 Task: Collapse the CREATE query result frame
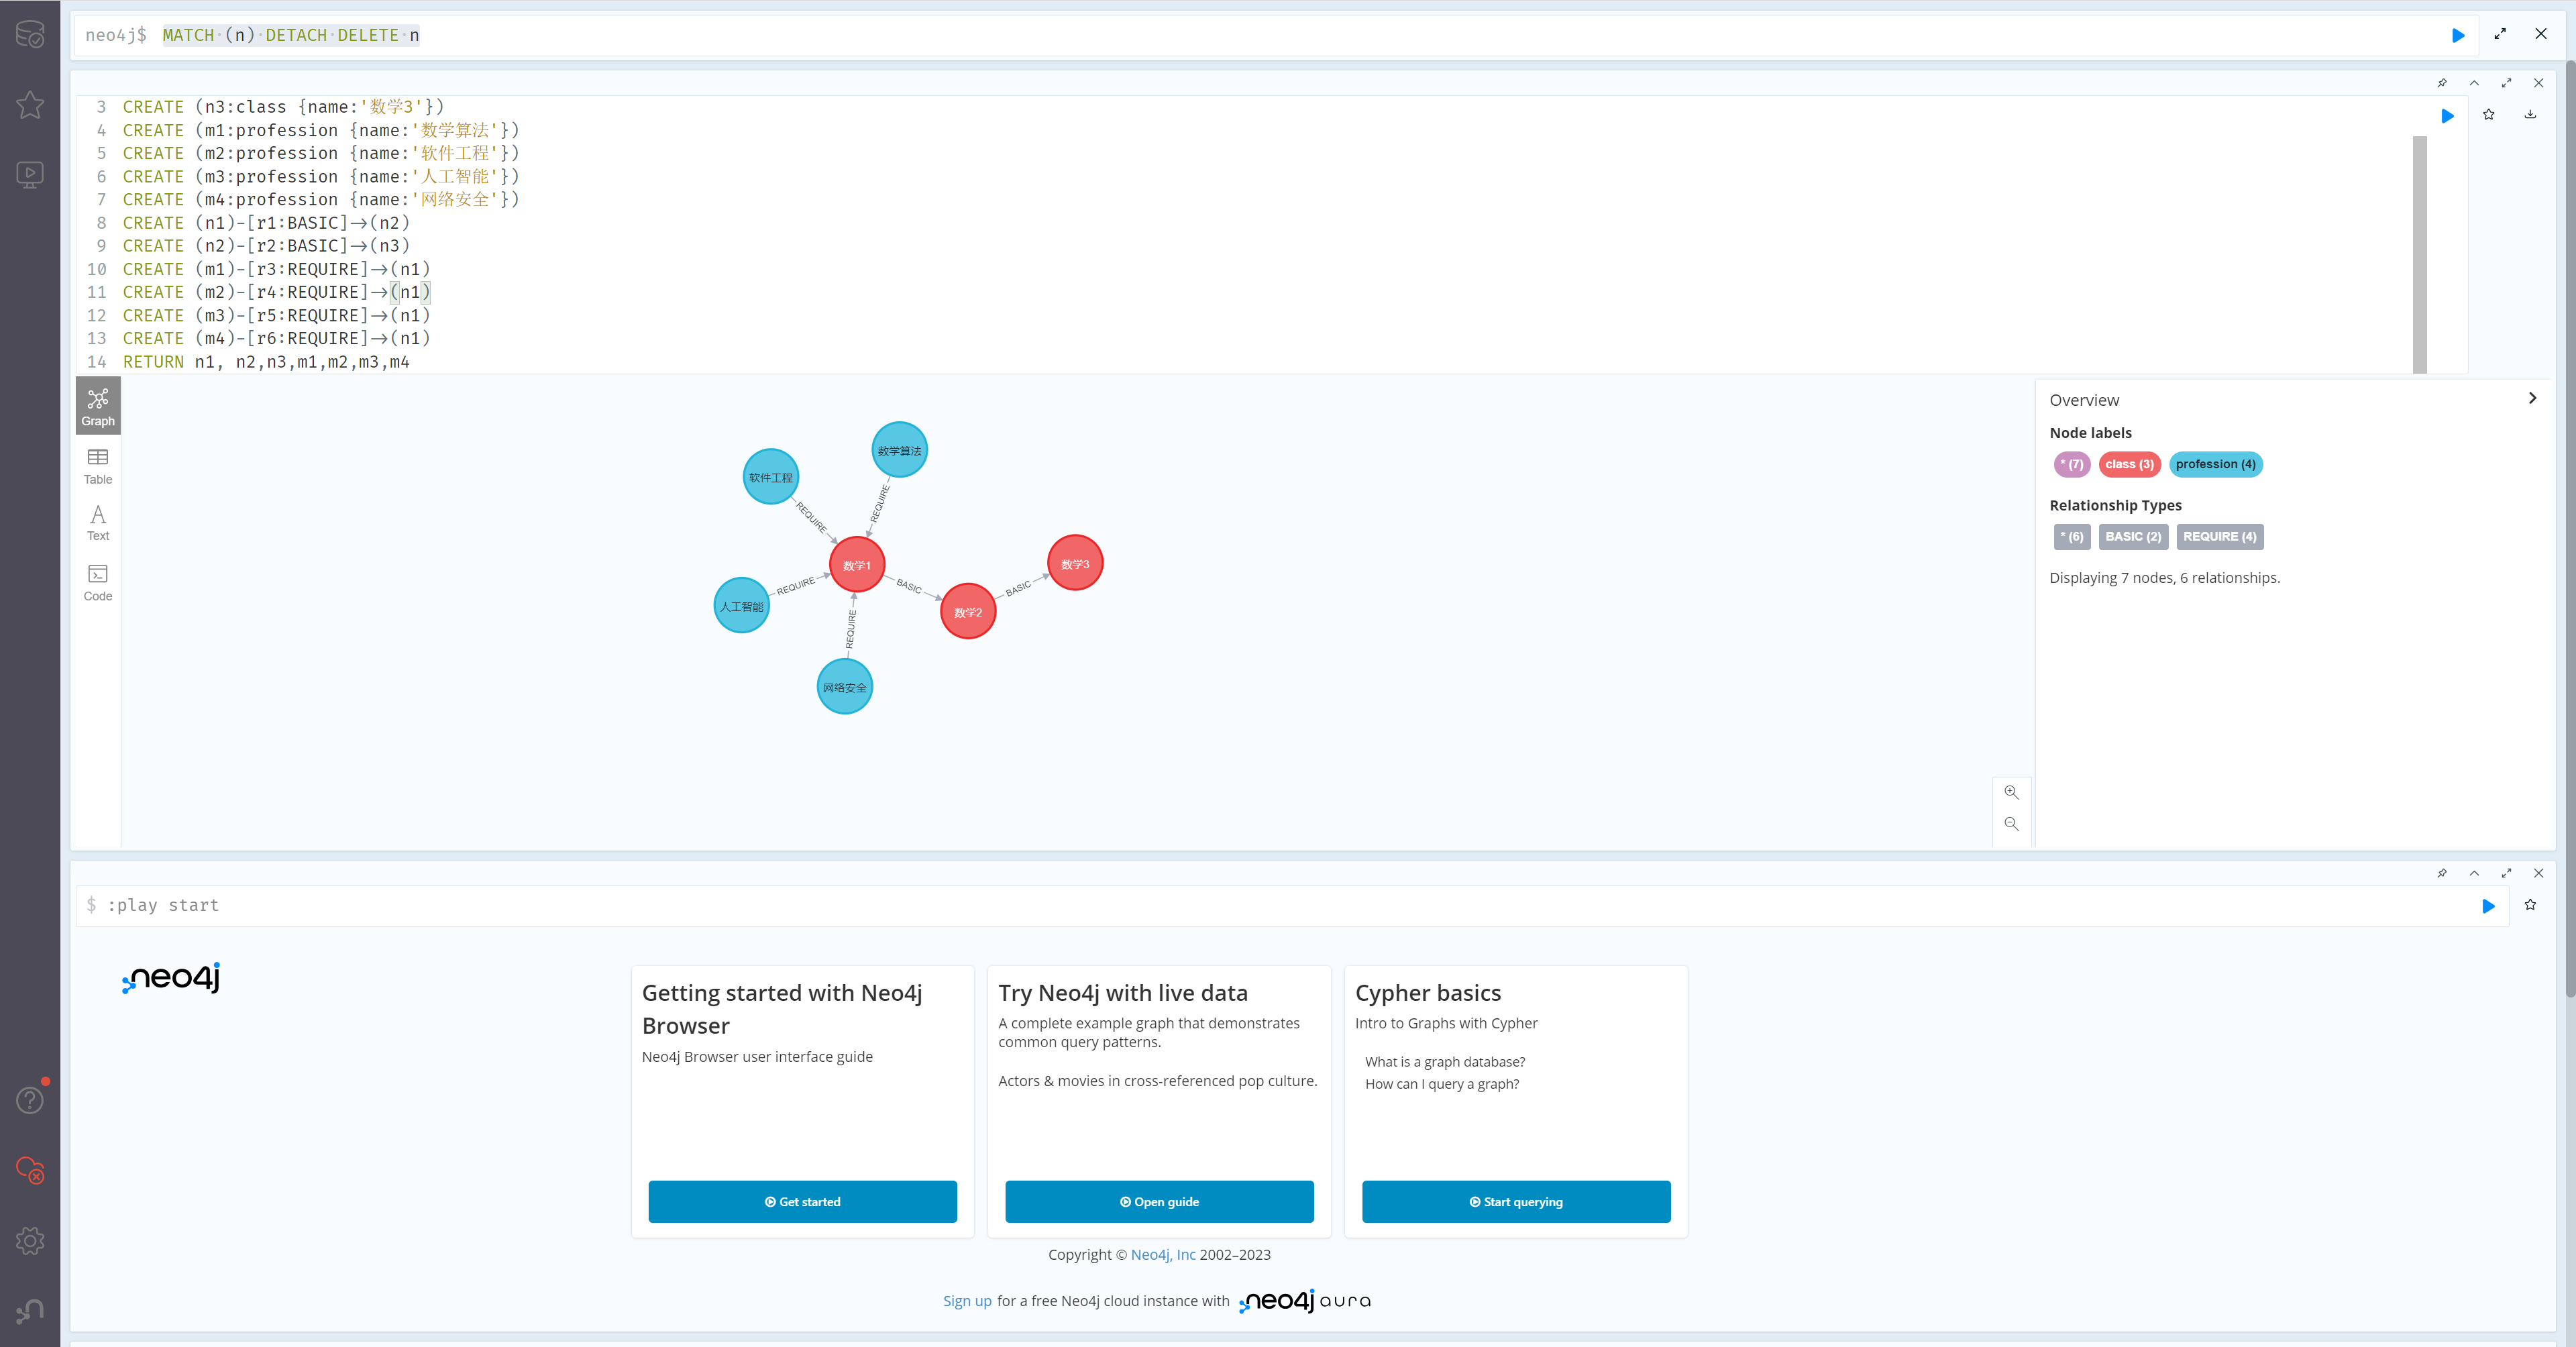tap(2474, 83)
